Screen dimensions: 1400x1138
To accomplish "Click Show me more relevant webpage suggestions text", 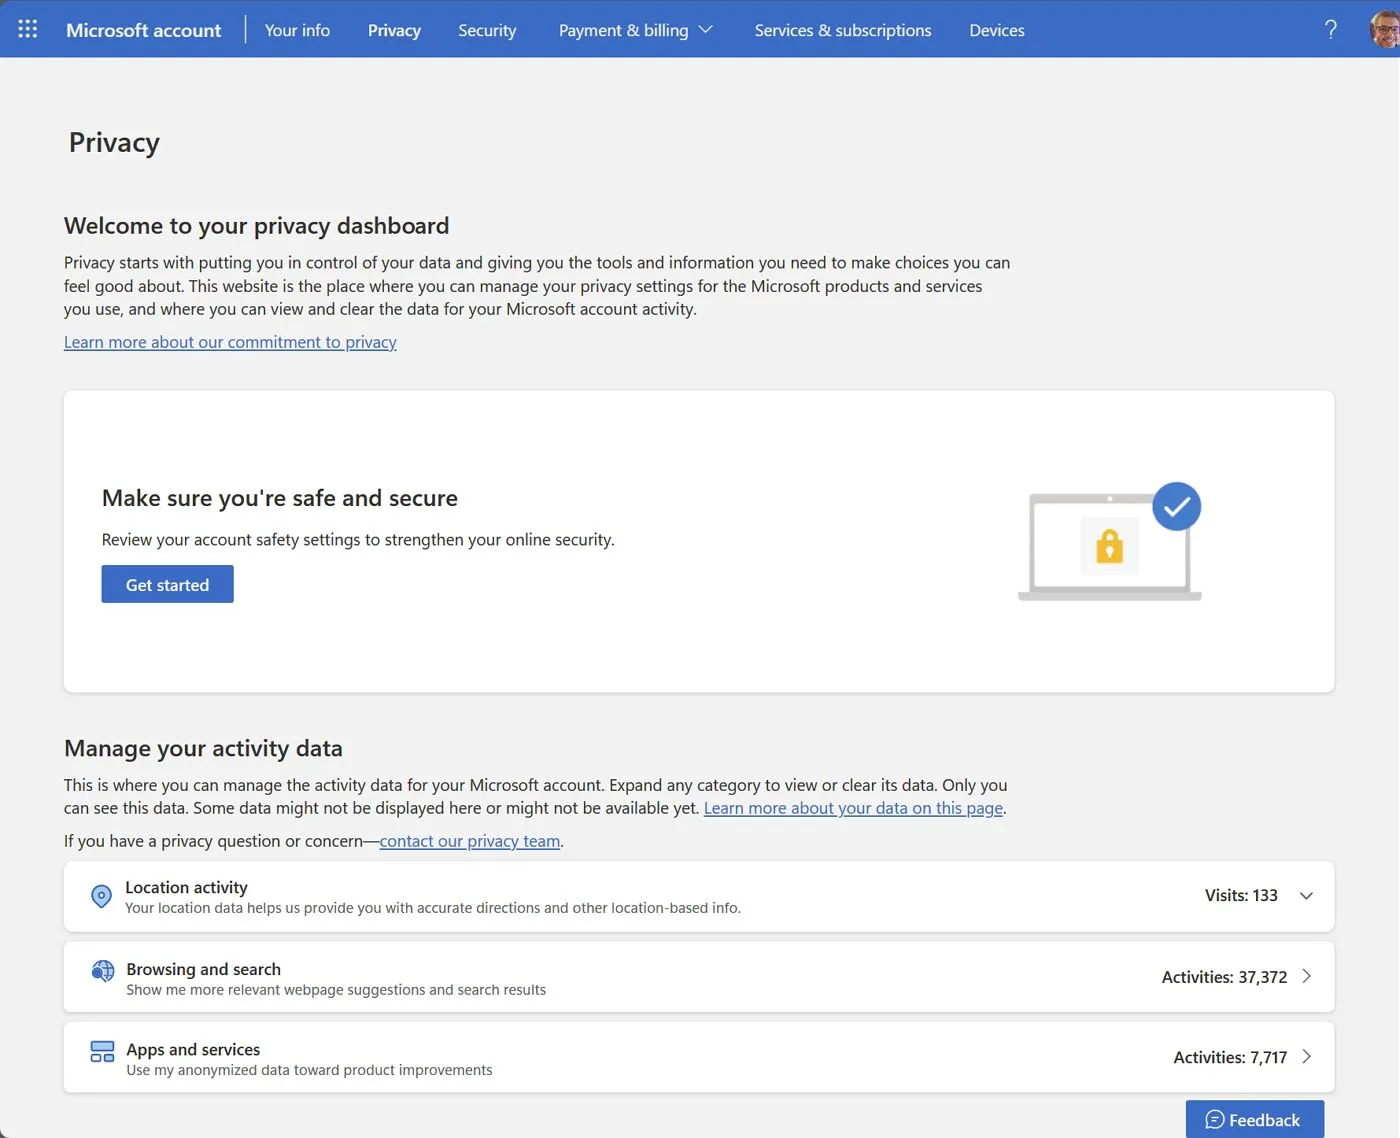I will (336, 990).
